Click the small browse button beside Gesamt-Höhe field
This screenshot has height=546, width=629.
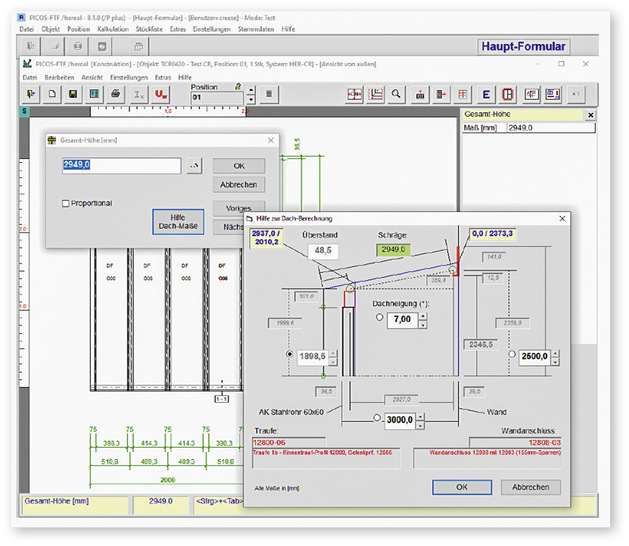point(195,166)
